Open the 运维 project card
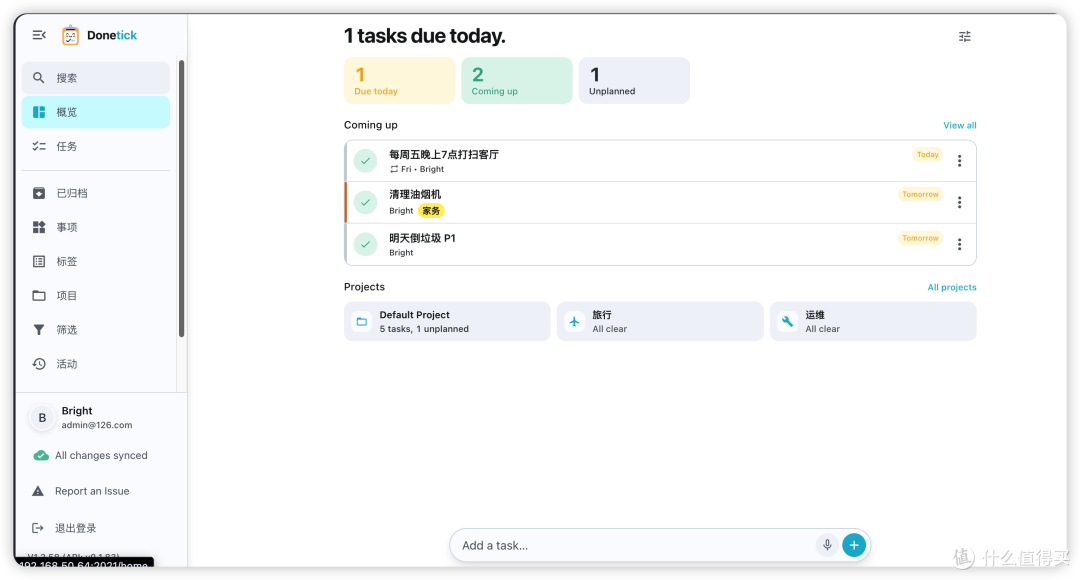The image size is (1080, 580). [873, 322]
